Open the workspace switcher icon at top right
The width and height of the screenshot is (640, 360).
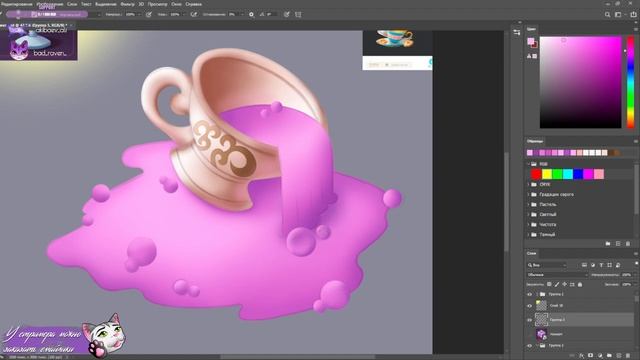(618, 14)
